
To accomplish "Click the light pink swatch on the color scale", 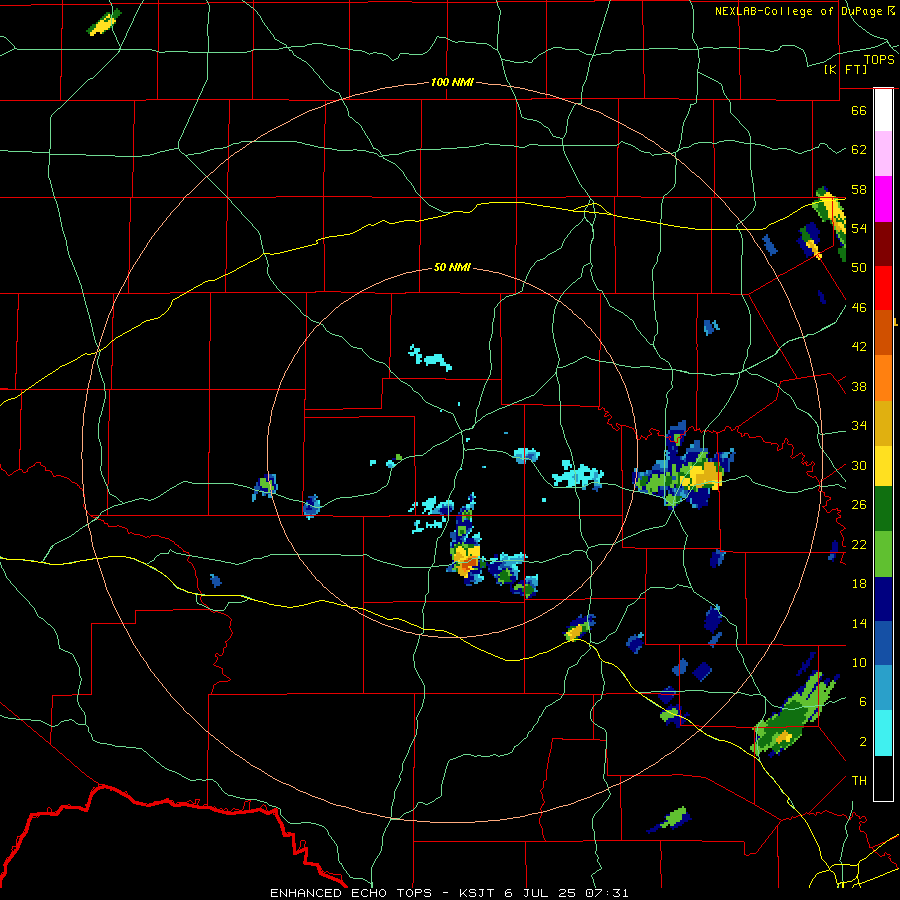I will (x=883, y=154).
